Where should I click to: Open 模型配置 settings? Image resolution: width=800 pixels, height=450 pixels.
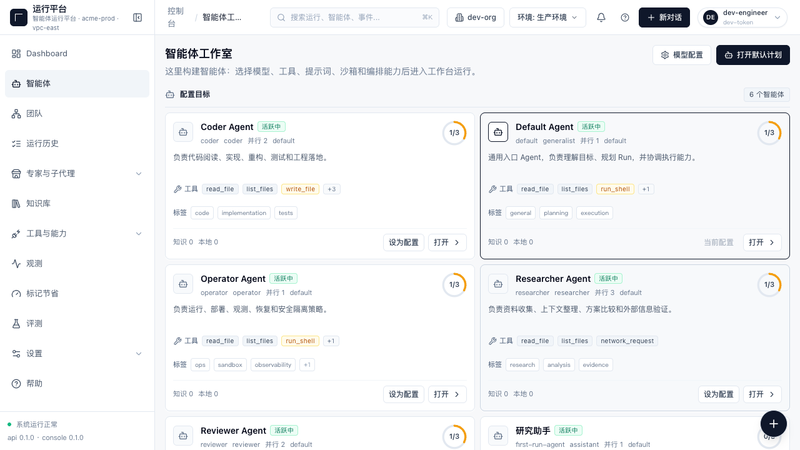[682, 55]
